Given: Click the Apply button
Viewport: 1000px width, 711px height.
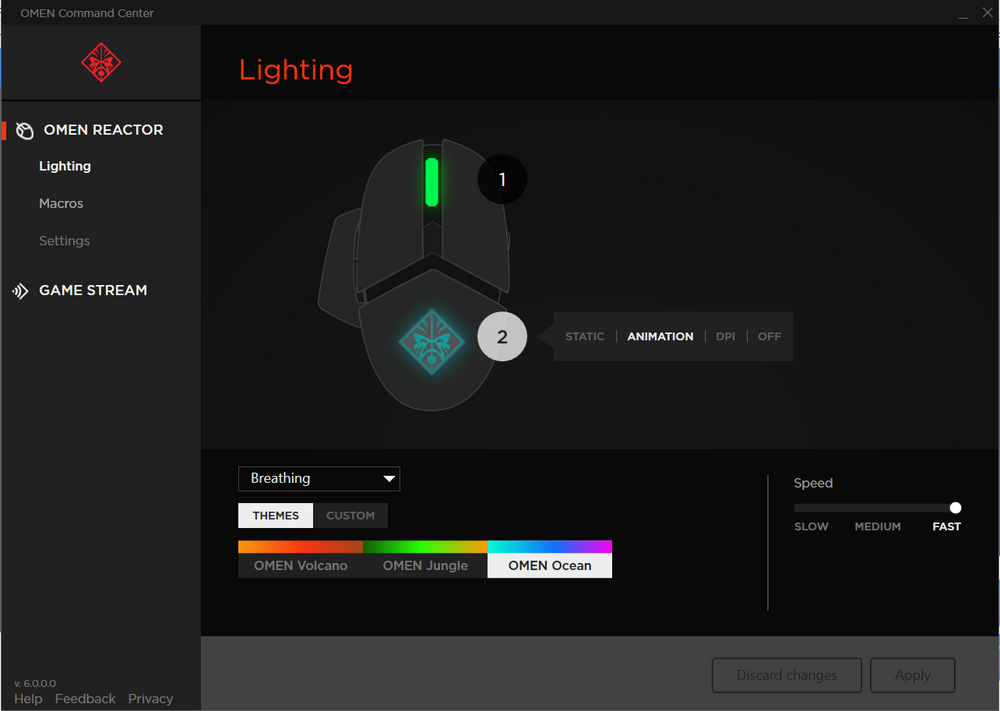Looking at the screenshot, I should (913, 675).
